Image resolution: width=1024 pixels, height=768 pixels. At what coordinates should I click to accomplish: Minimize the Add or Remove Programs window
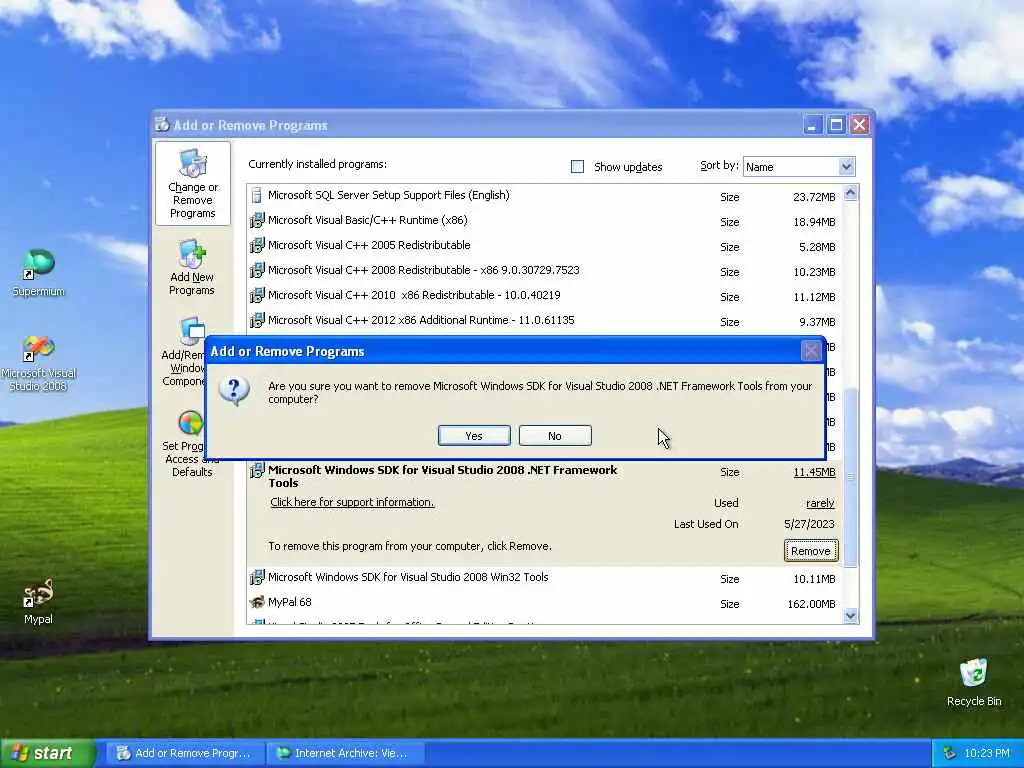pos(812,125)
